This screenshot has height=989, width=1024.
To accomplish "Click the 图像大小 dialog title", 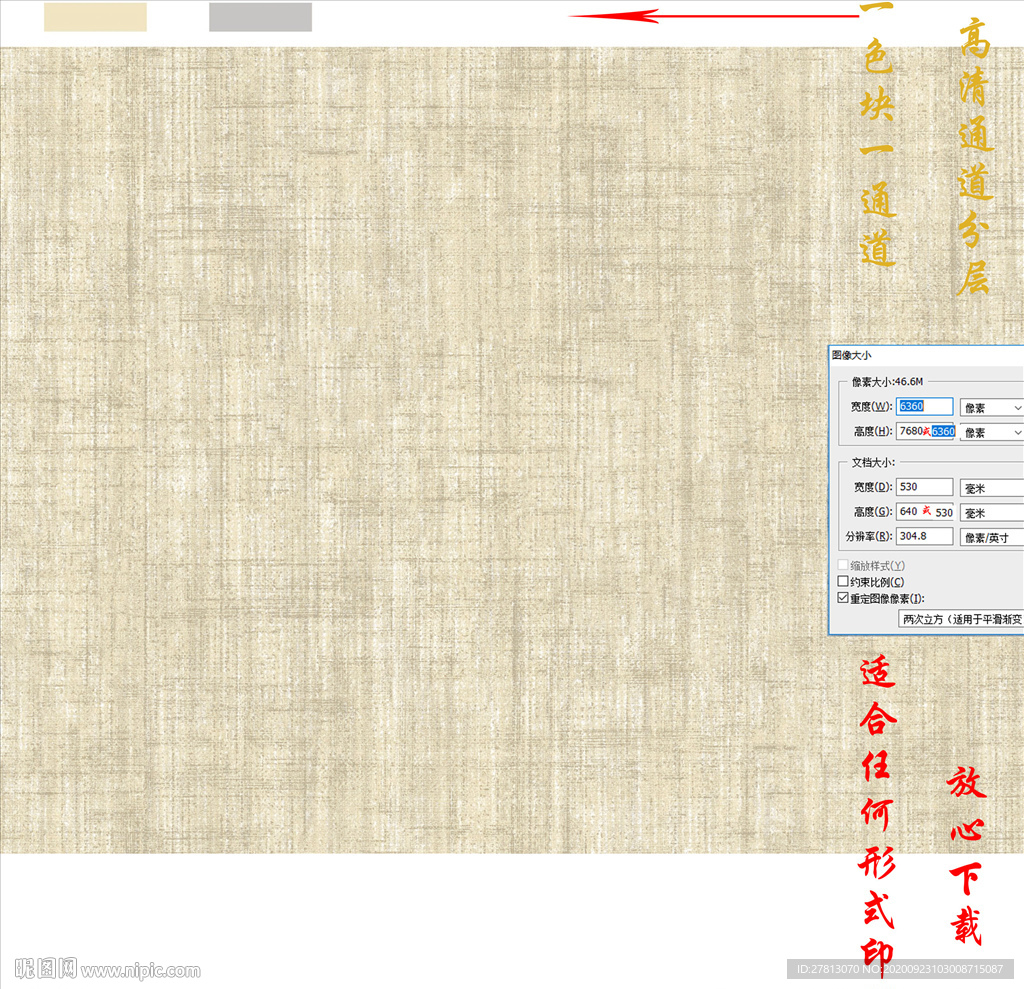I will click(852, 355).
